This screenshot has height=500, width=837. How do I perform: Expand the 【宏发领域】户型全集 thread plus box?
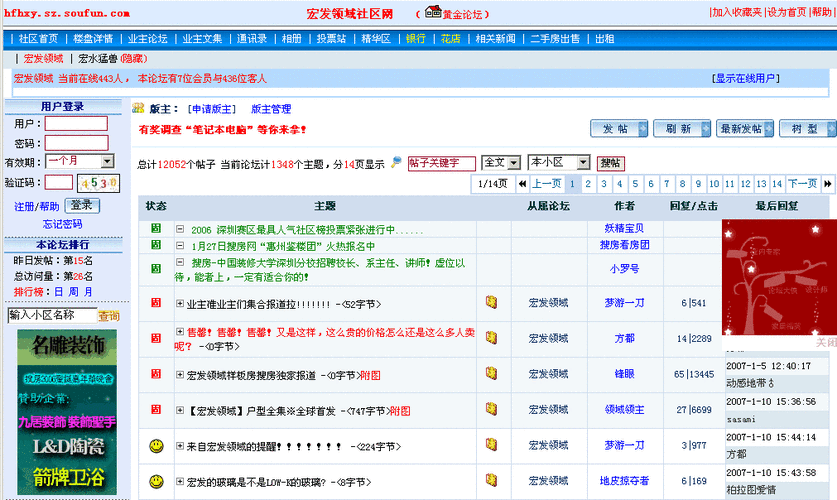pos(180,410)
